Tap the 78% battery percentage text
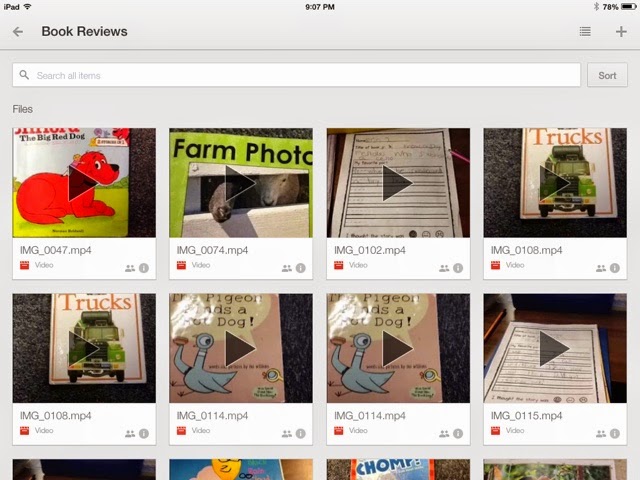The height and width of the screenshot is (480, 640). [x=610, y=7]
